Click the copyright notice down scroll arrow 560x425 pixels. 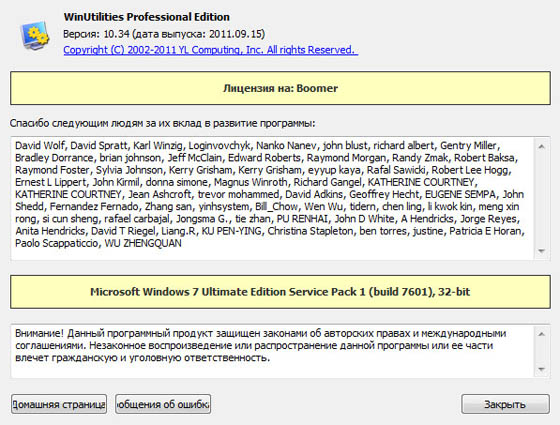point(541,369)
